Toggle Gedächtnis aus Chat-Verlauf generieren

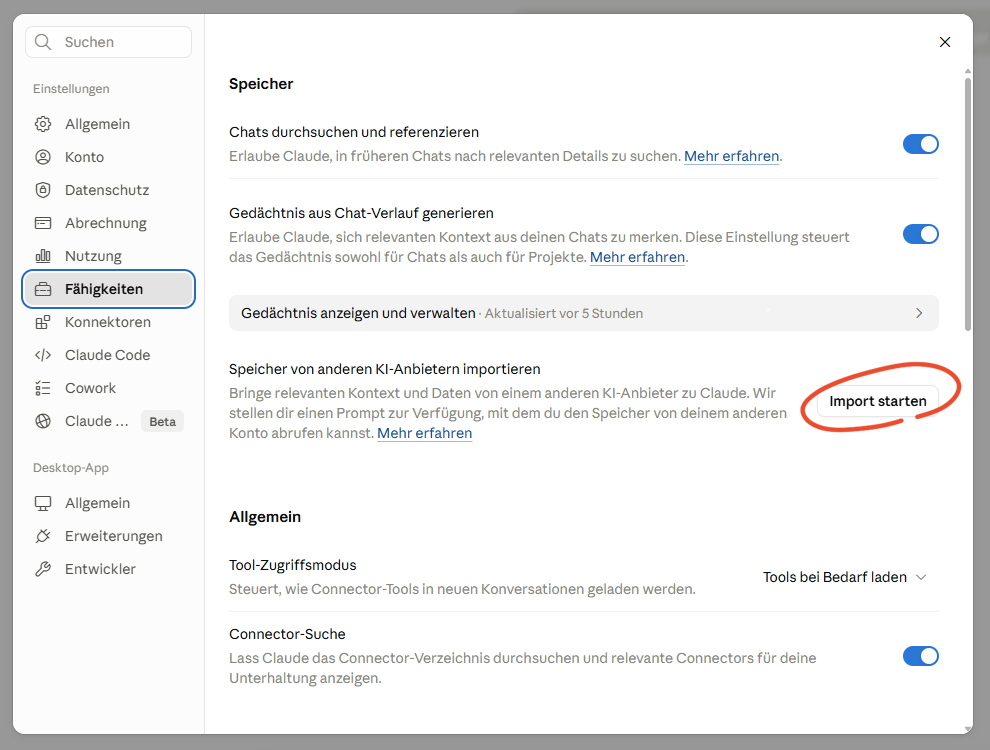coord(921,234)
